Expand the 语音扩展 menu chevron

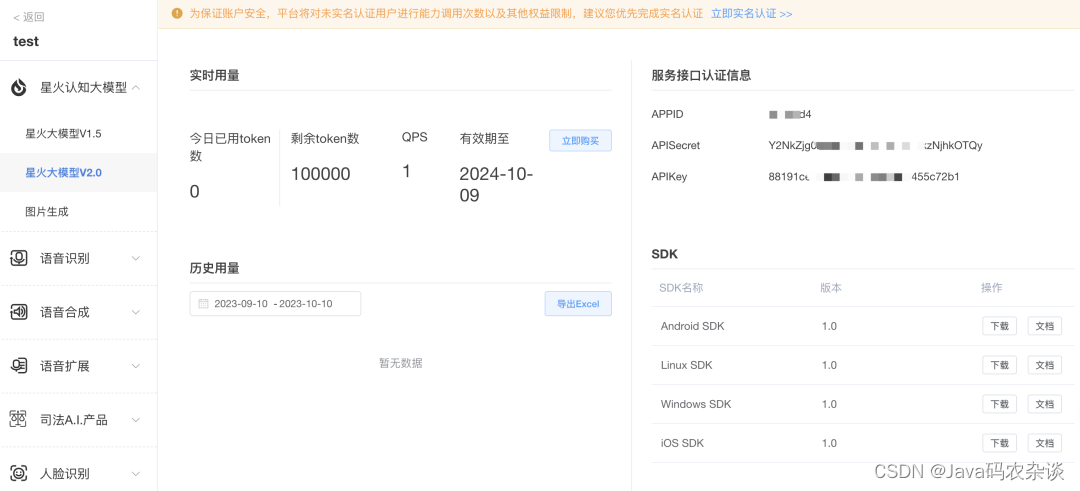click(x=136, y=366)
